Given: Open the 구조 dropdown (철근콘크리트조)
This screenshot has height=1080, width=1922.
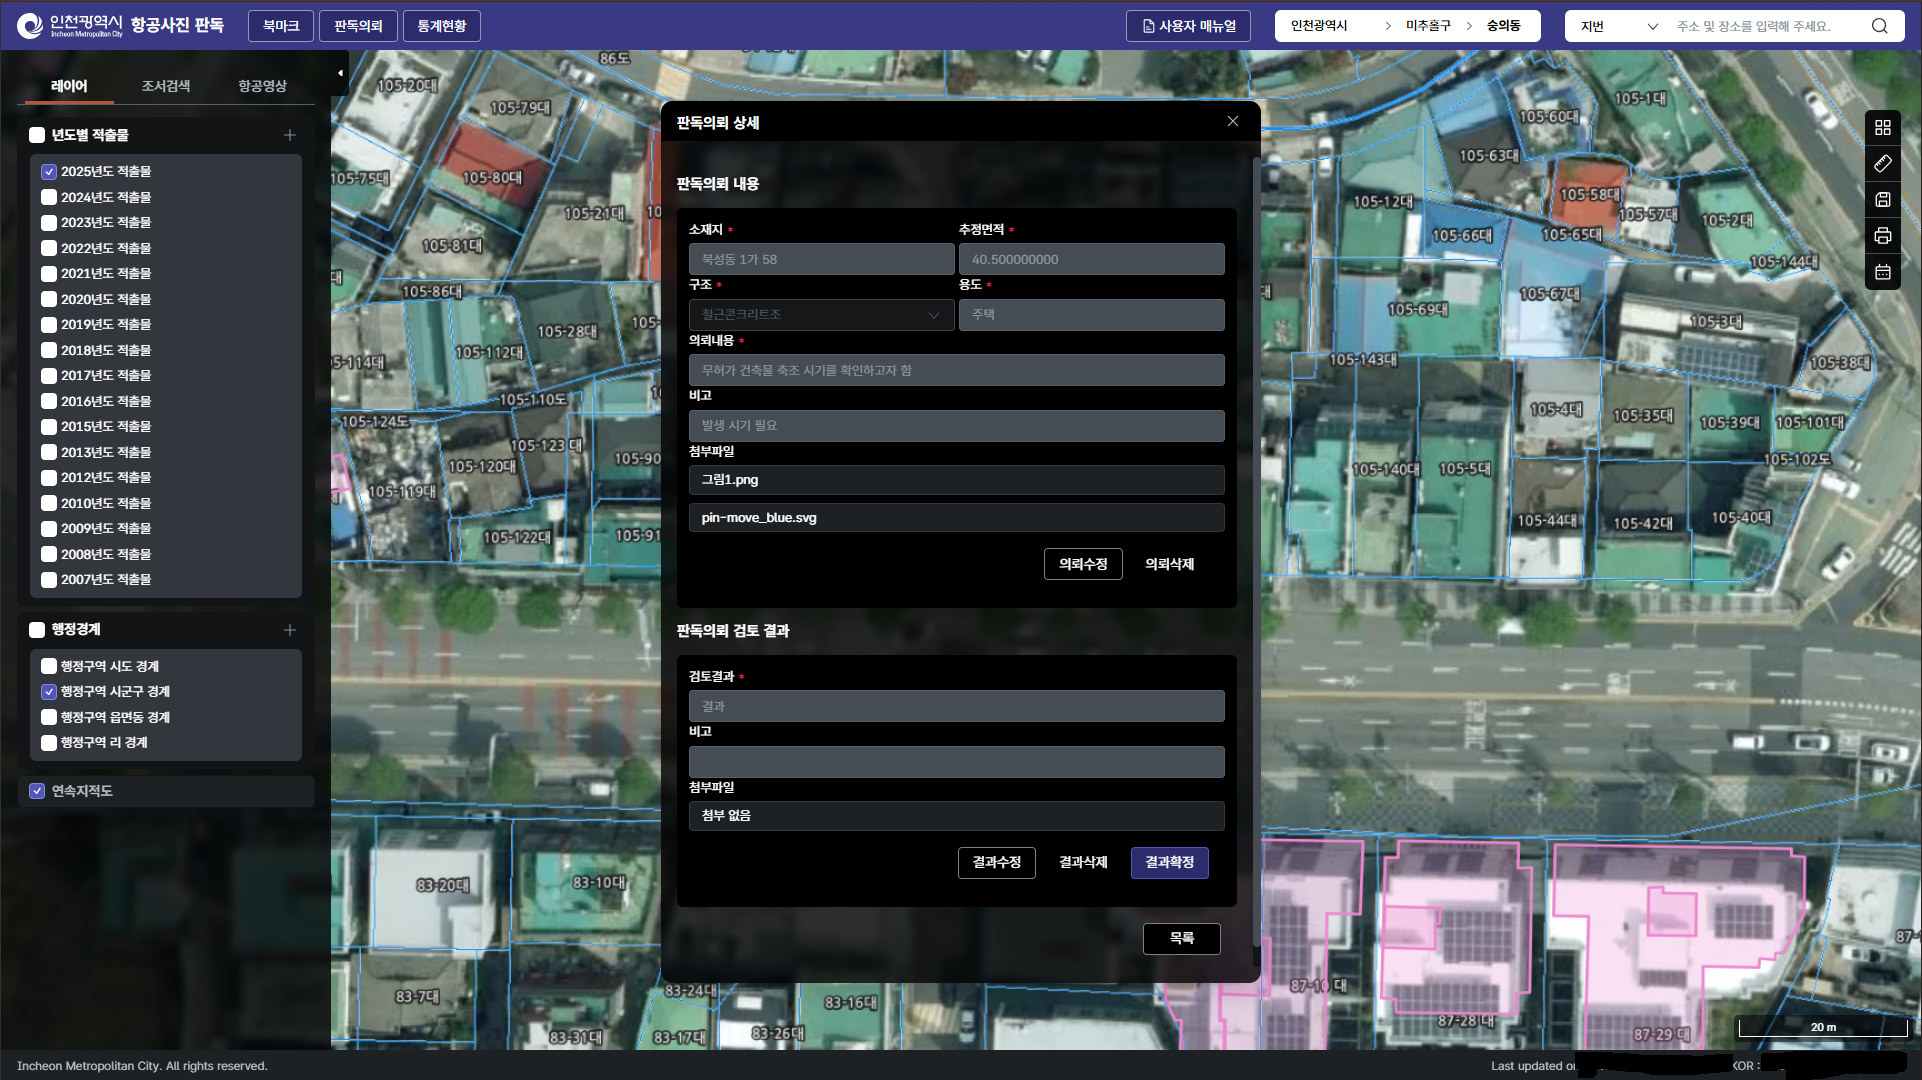Looking at the screenshot, I should pos(820,315).
